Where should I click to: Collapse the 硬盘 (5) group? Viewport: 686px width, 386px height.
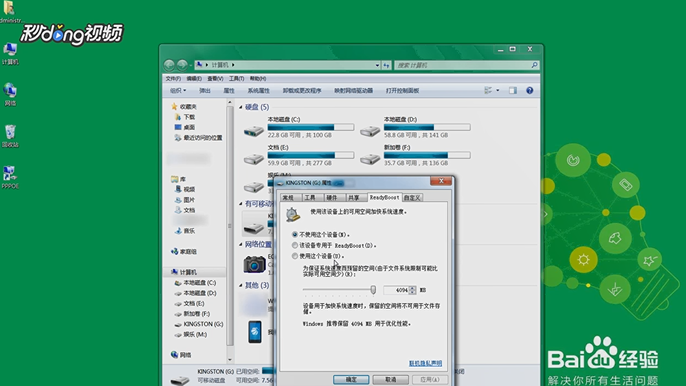[x=241, y=107]
